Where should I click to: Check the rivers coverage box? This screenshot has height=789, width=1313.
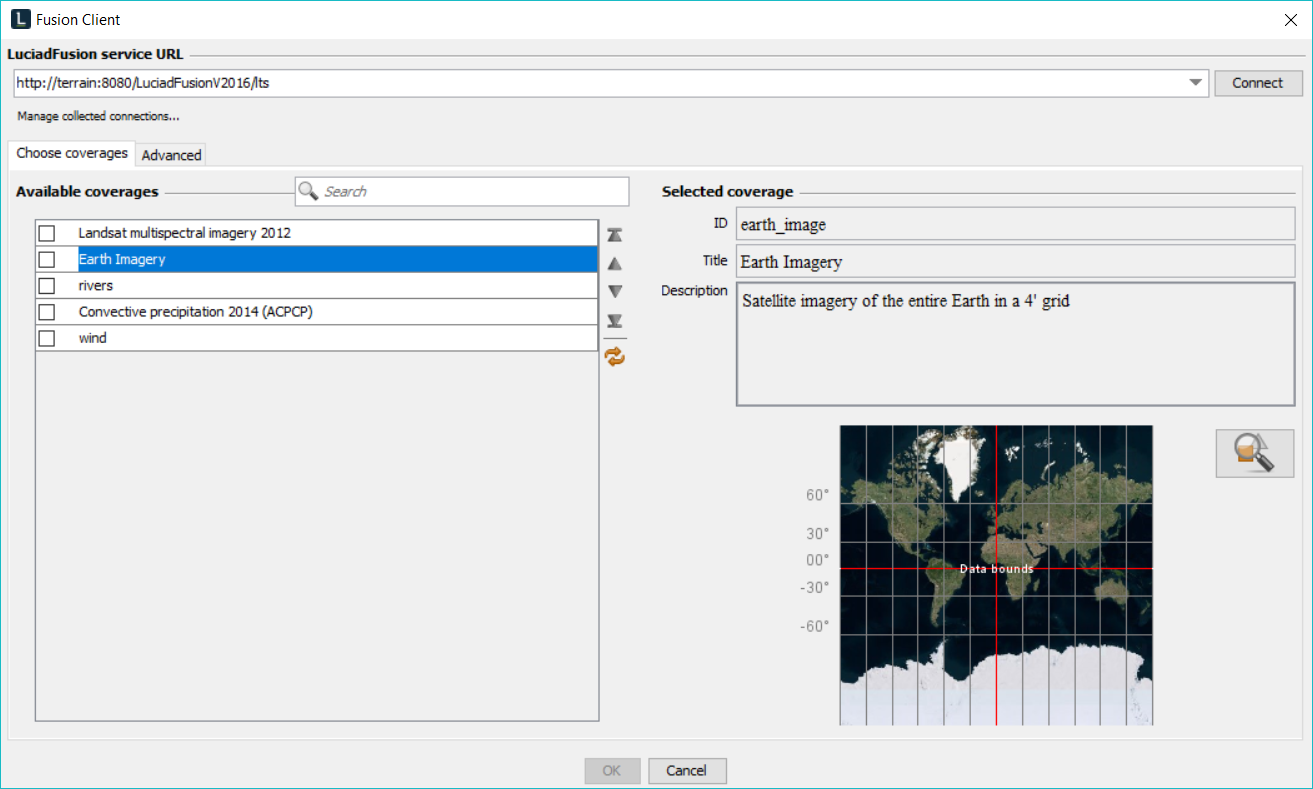click(x=47, y=286)
